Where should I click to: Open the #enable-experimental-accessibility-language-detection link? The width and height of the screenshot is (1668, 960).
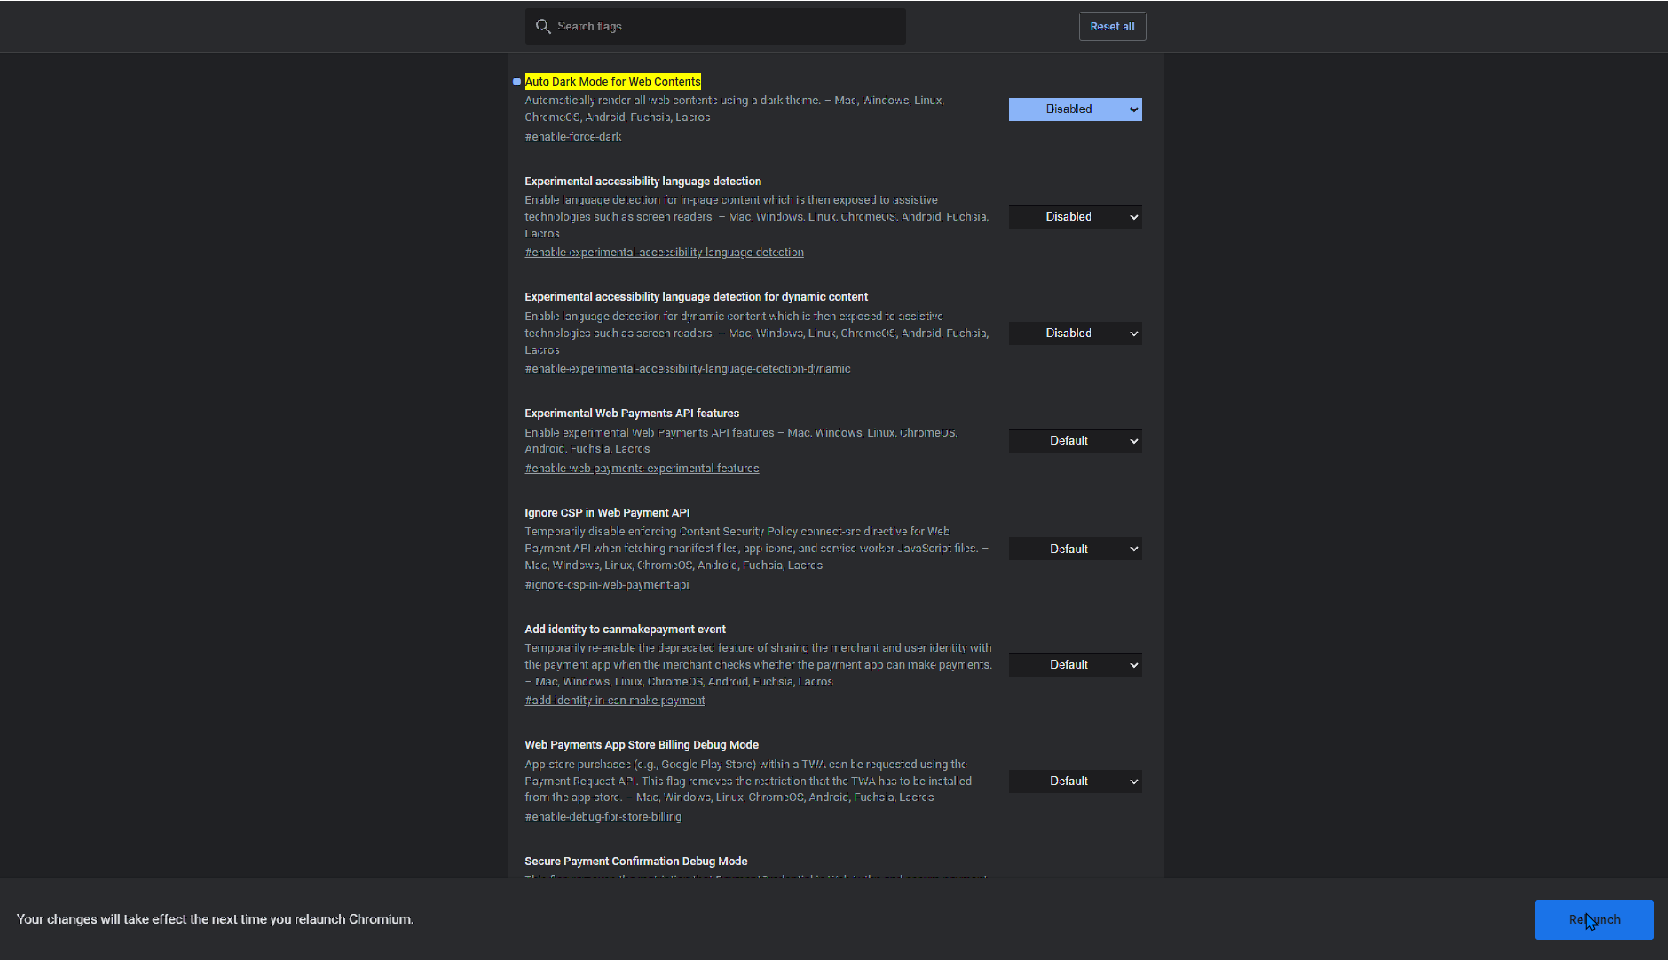click(664, 253)
